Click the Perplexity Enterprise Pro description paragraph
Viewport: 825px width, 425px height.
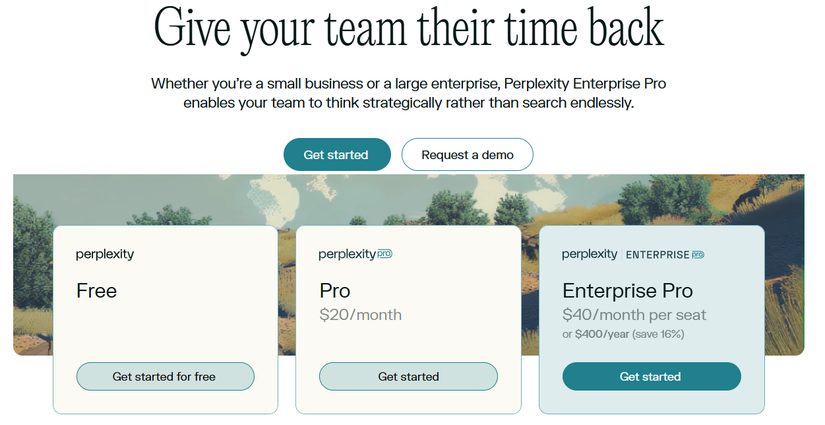click(x=409, y=93)
